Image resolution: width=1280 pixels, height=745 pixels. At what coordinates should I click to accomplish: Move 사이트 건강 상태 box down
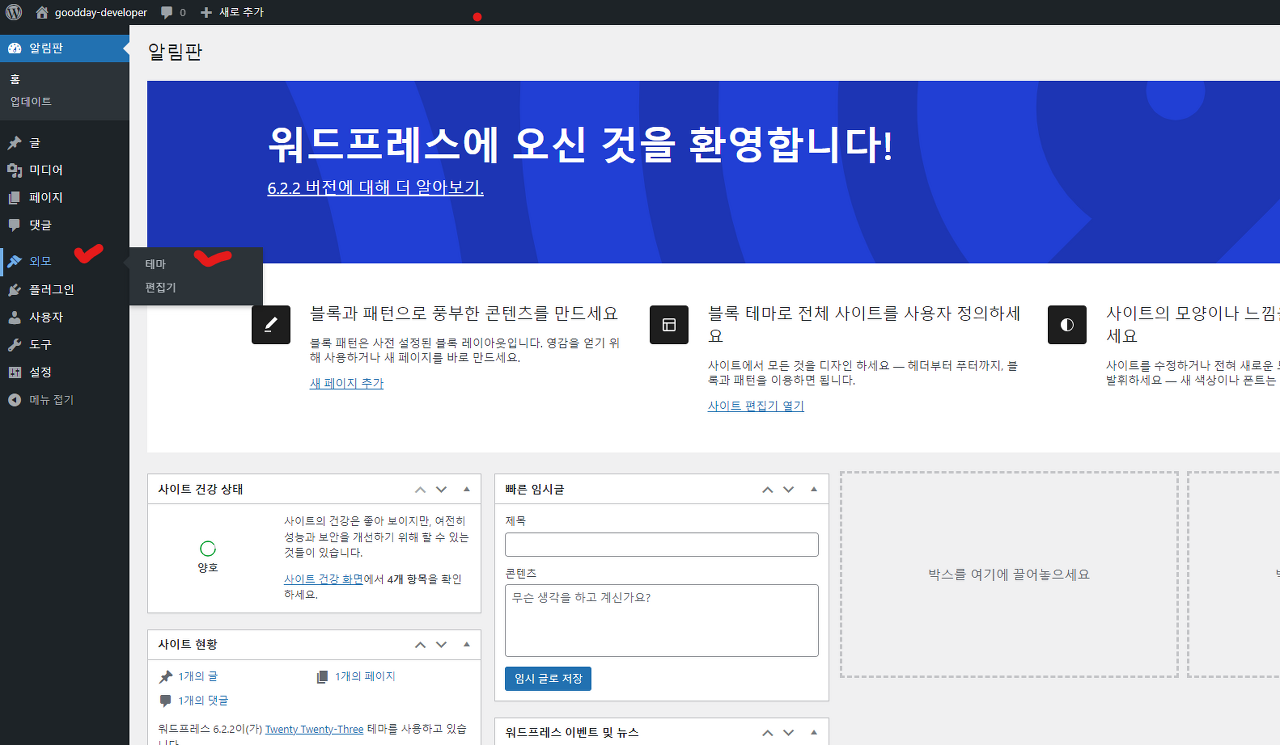[441, 489]
